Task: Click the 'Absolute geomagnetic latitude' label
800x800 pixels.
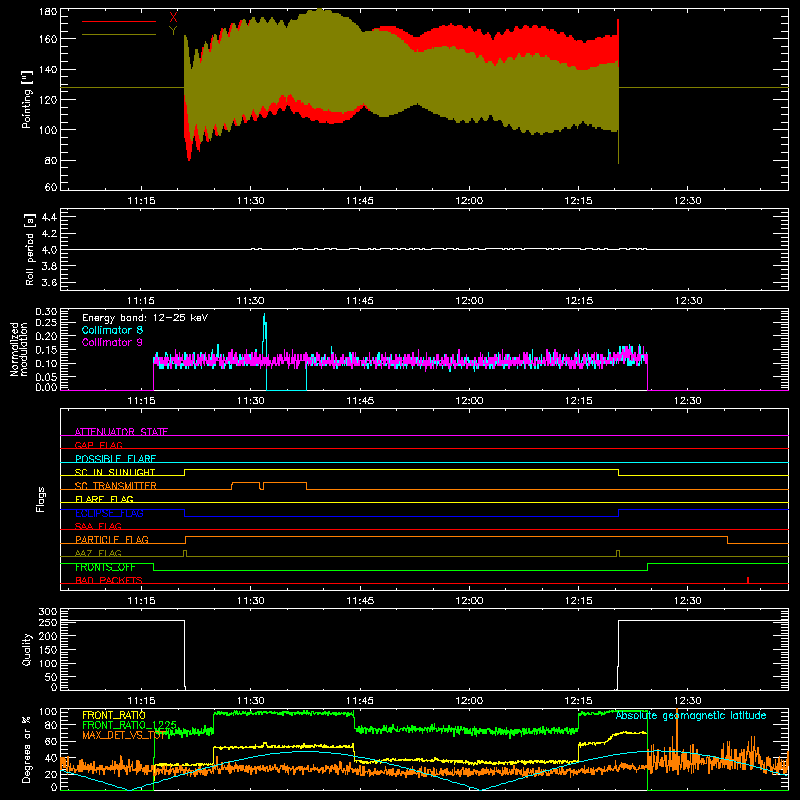Action: (x=691, y=715)
